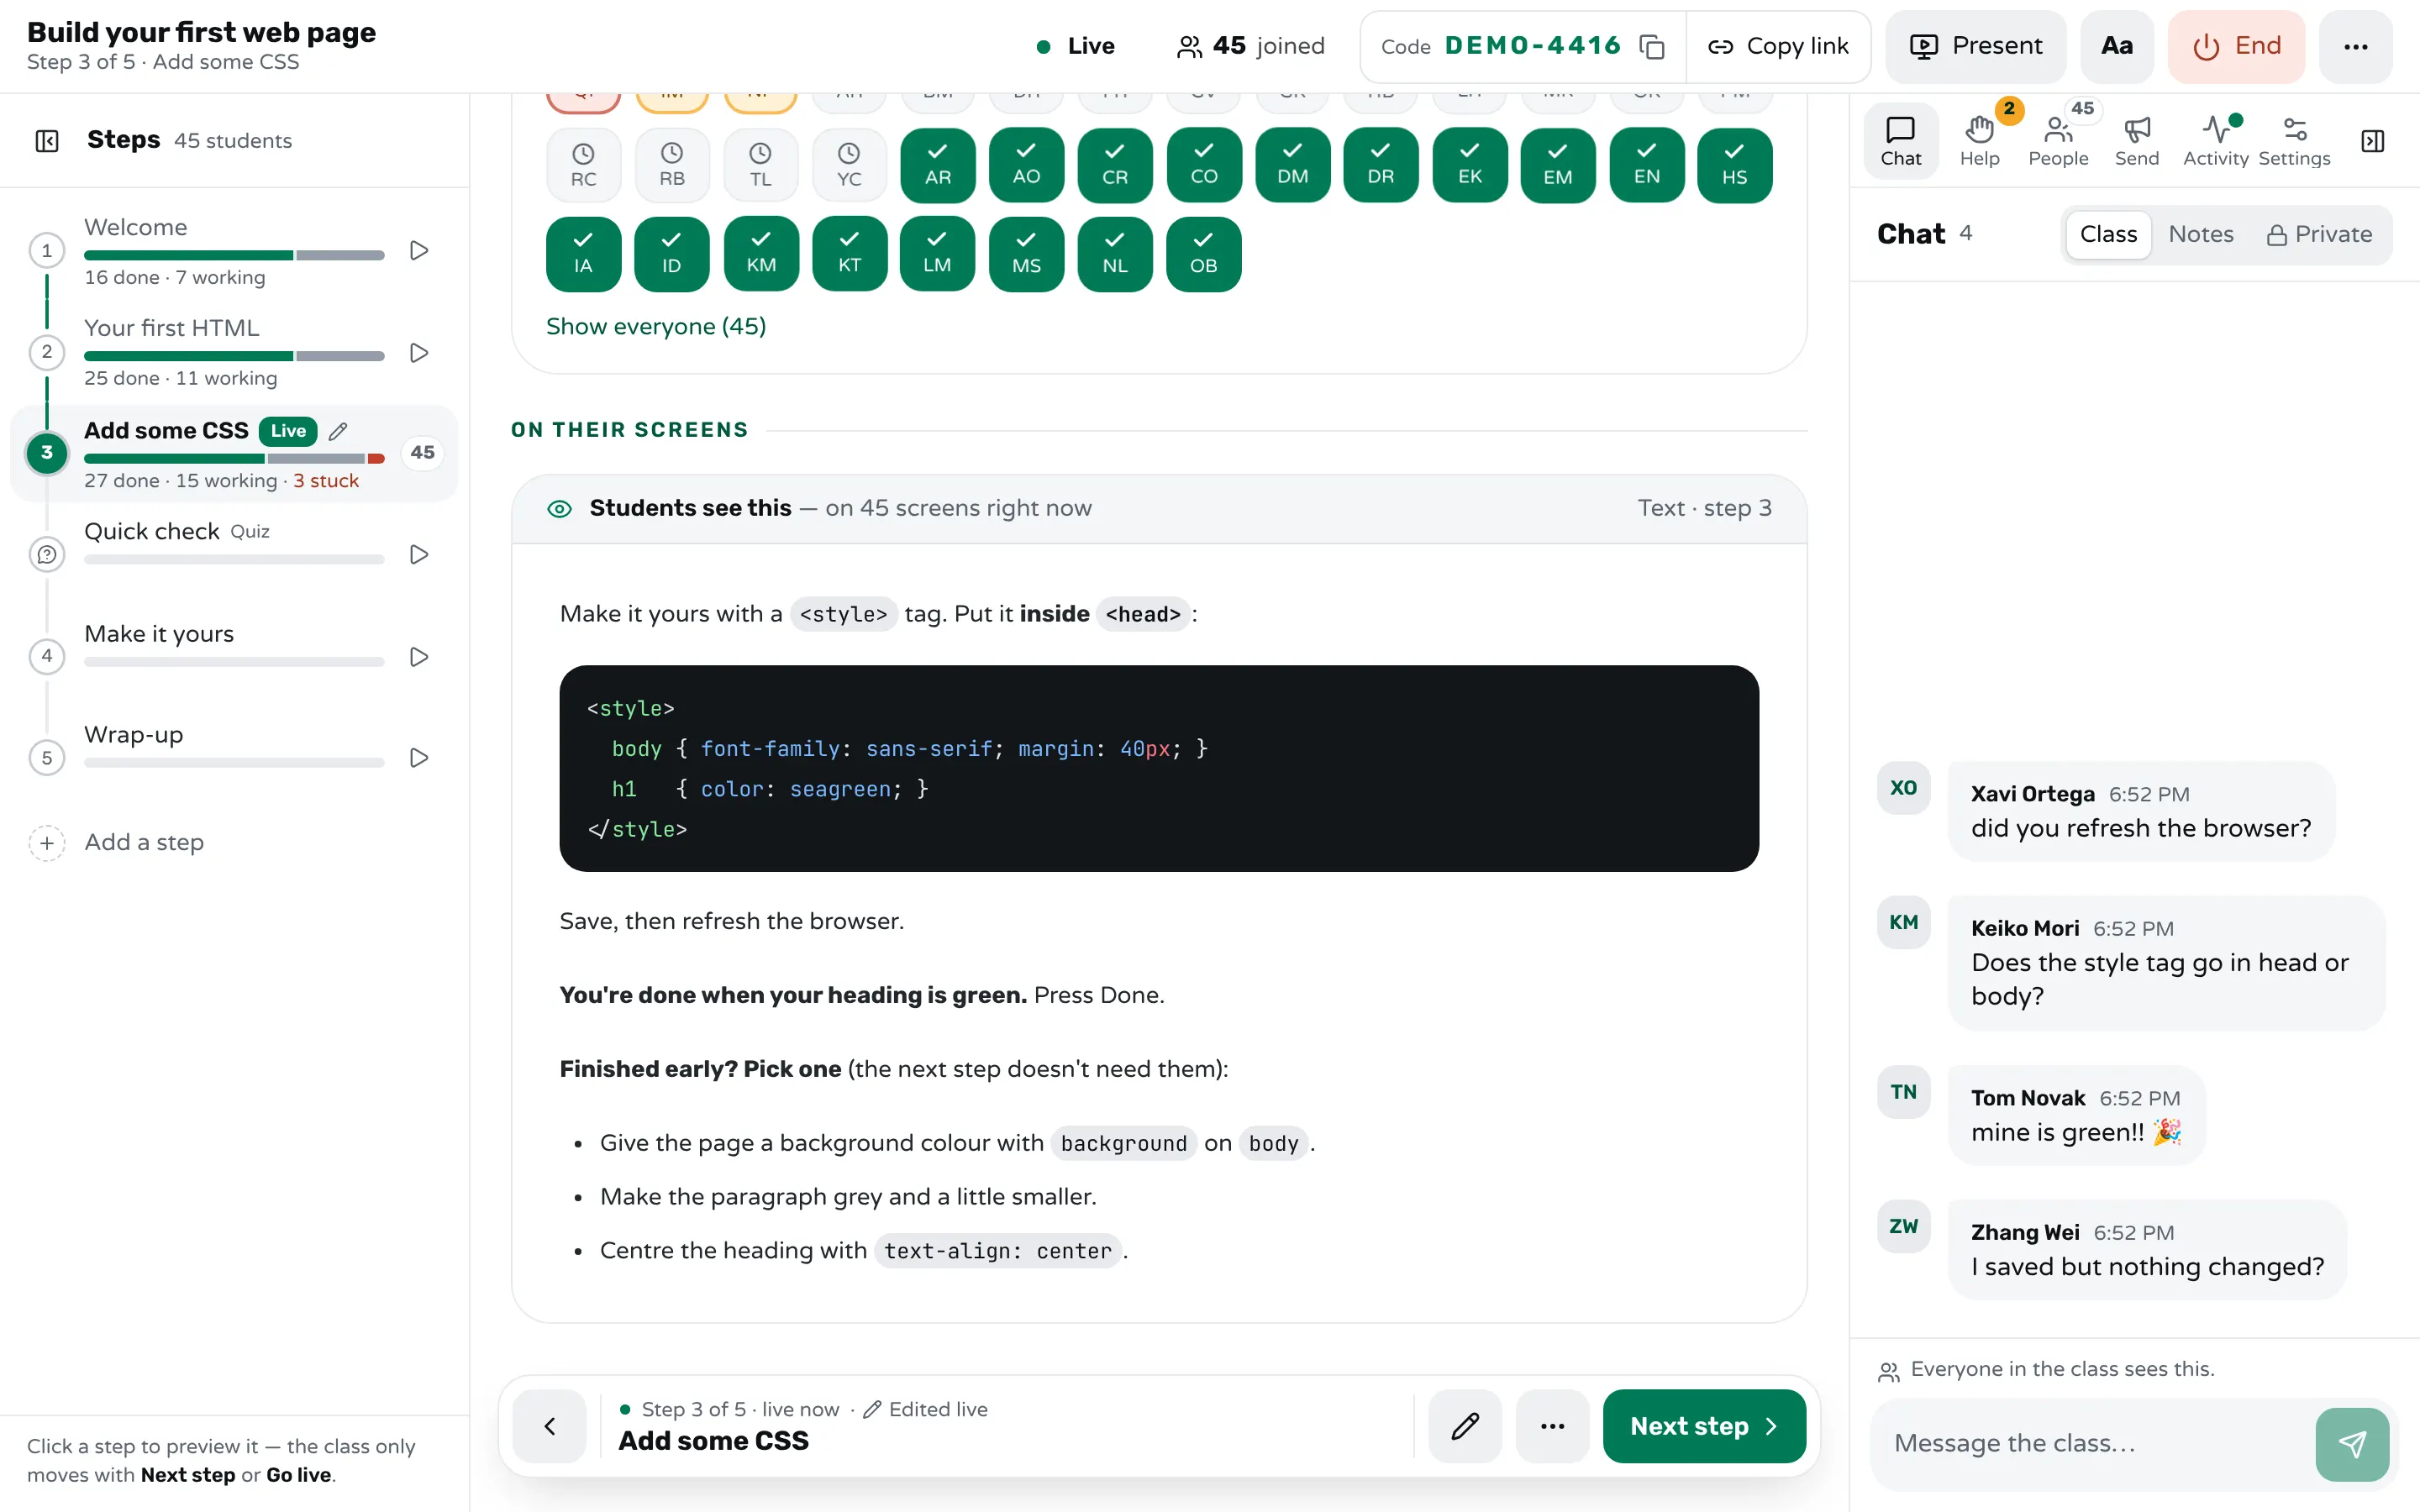Preview the Welcome step with play icon

[x=419, y=250]
